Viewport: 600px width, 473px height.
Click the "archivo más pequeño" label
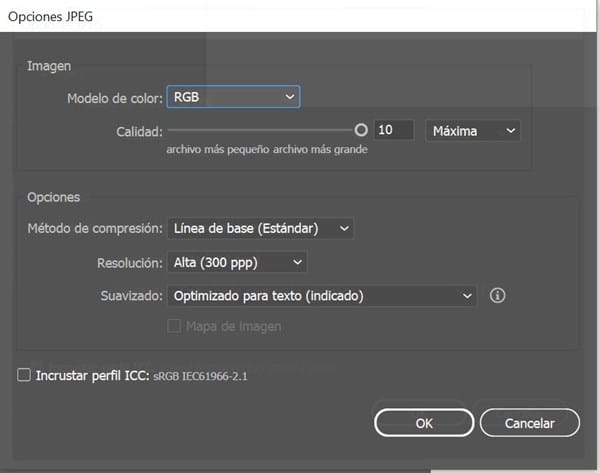click(209, 150)
